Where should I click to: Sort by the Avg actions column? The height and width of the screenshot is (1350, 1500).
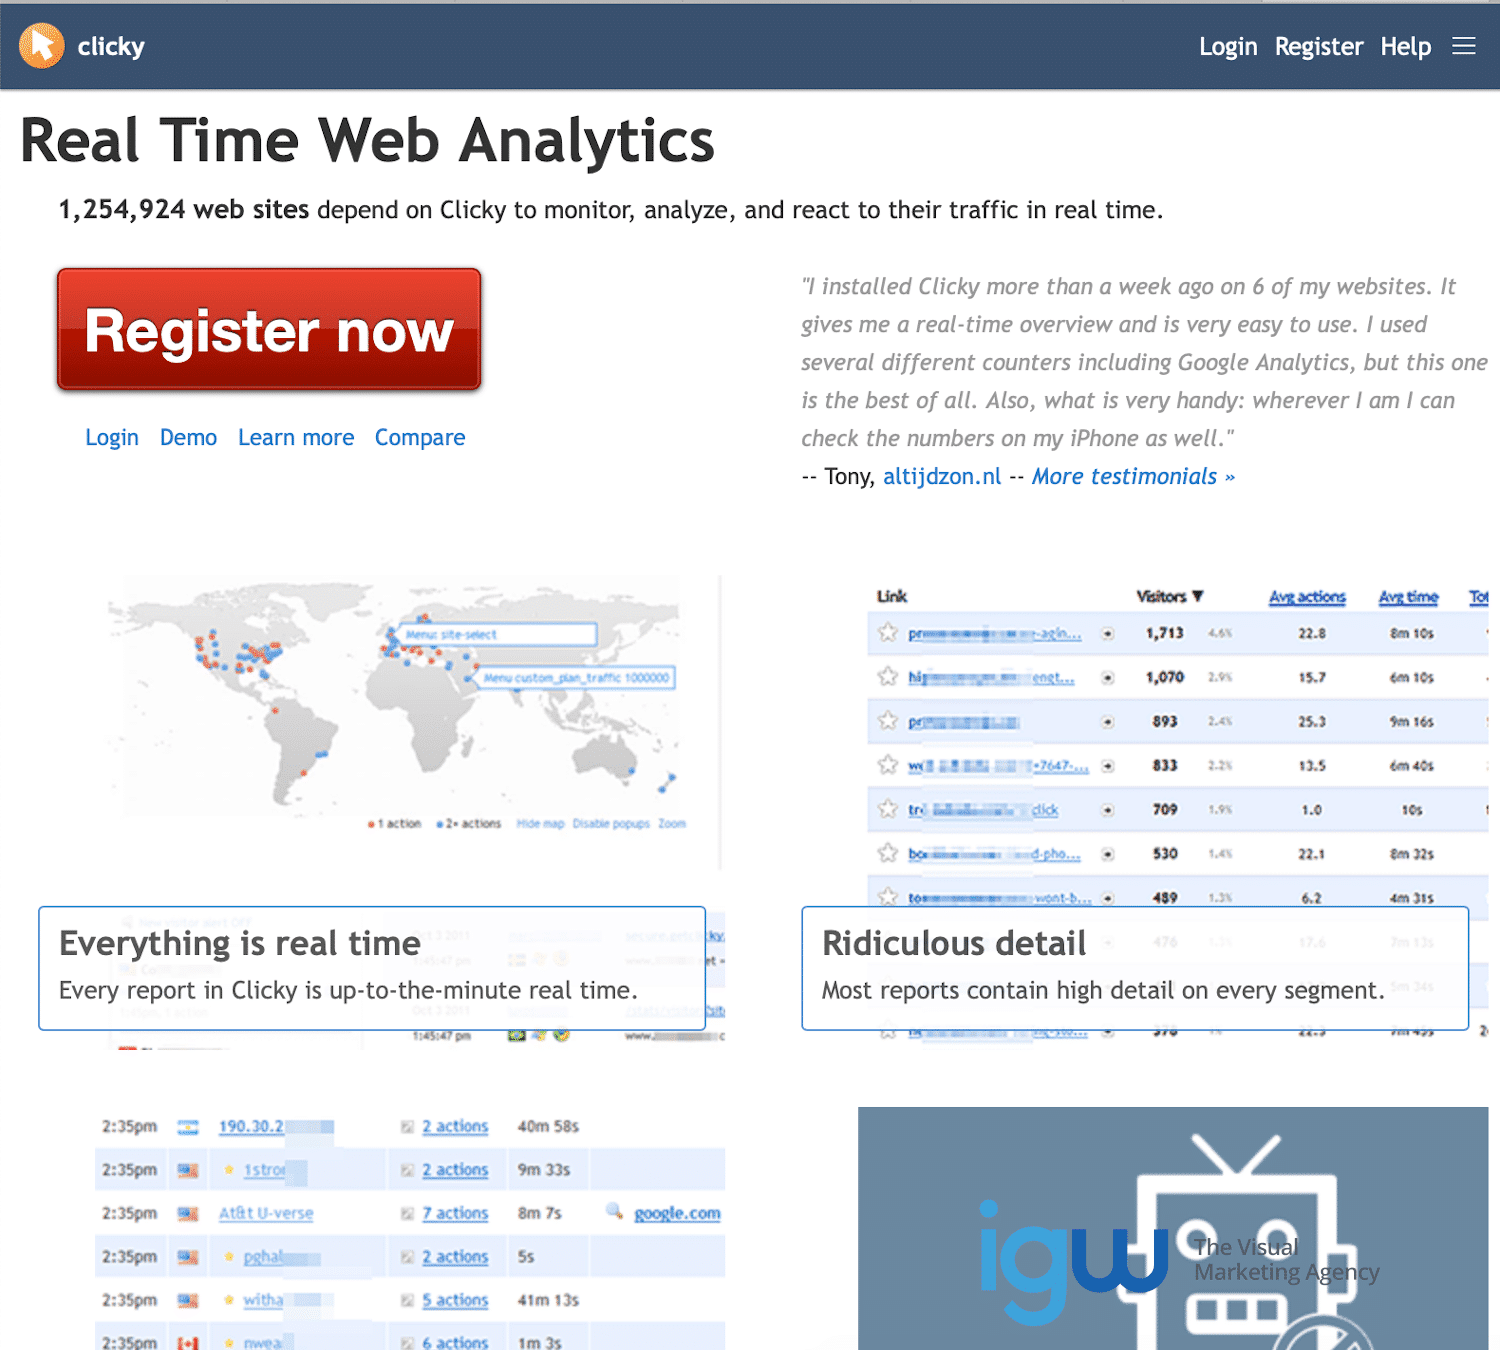1307,597
